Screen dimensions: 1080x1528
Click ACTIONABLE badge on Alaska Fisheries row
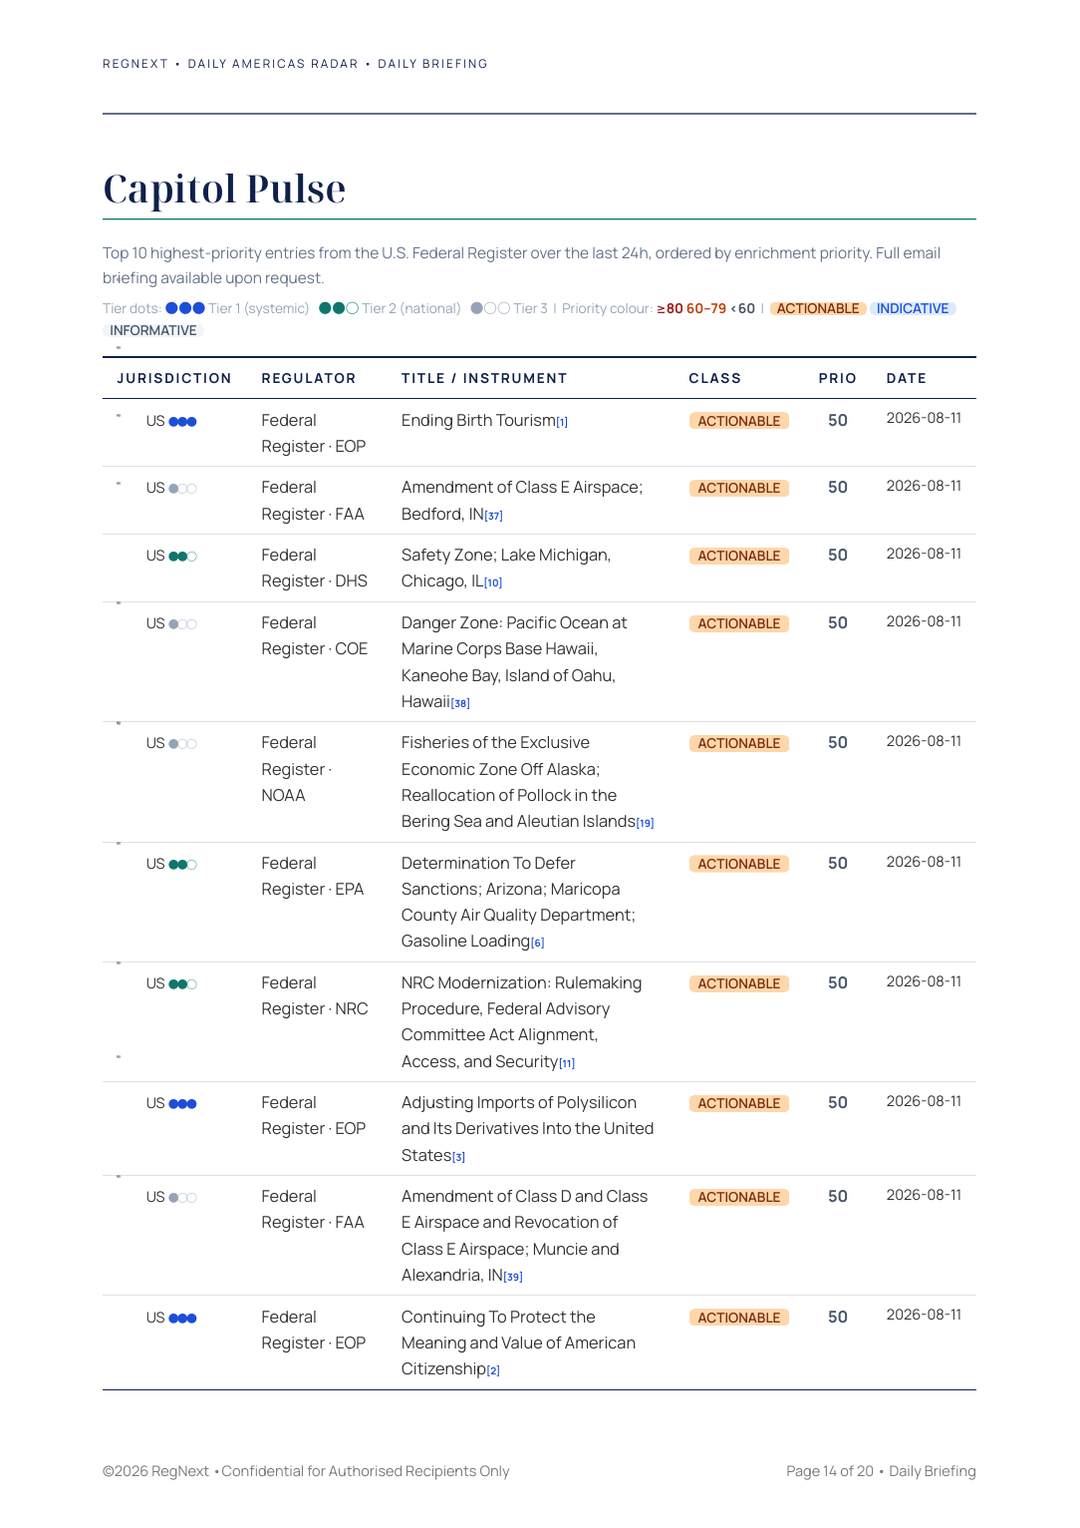(x=739, y=744)
